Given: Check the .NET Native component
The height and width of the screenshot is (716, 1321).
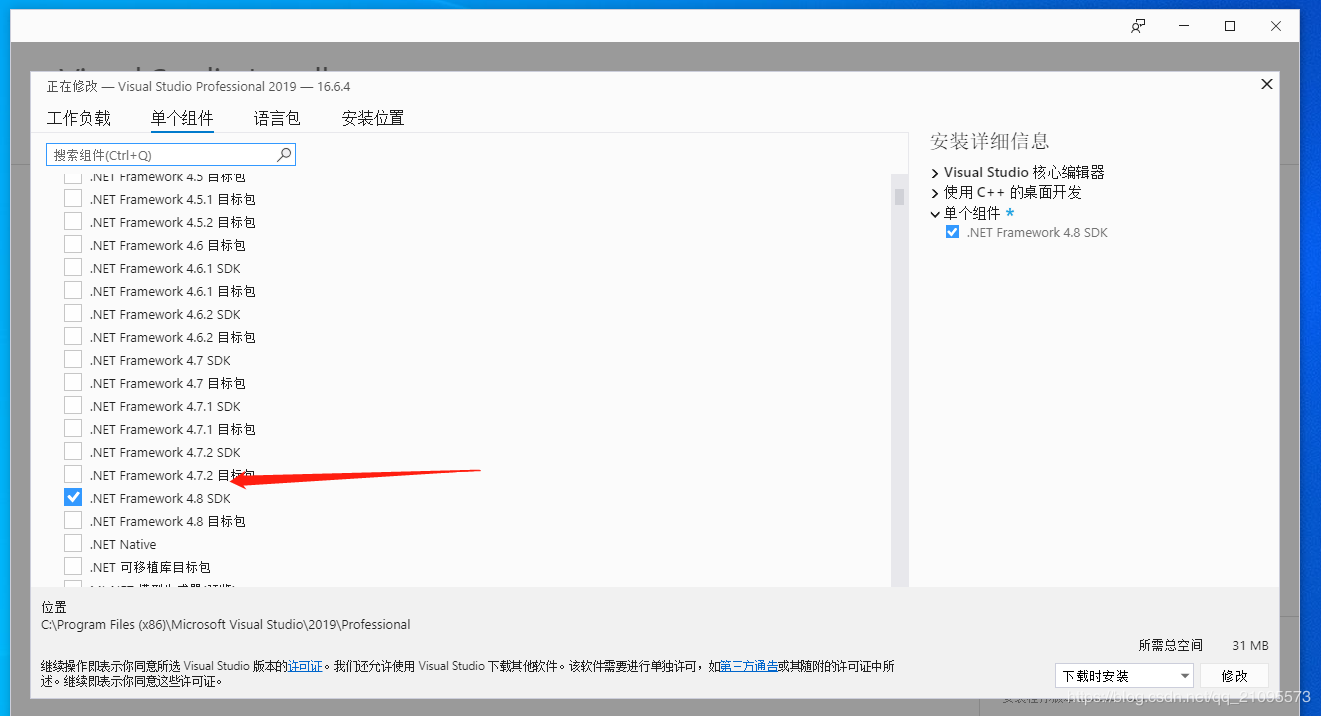Looking at the screenshot, I should tap(72, 543).
